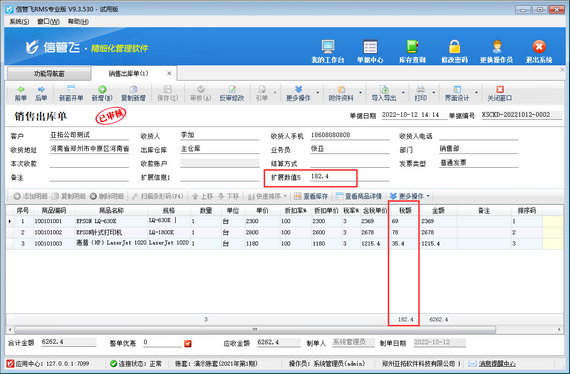Click 查看库存 button
Viewport: 570px width, 374px height.
coord(311,196)
